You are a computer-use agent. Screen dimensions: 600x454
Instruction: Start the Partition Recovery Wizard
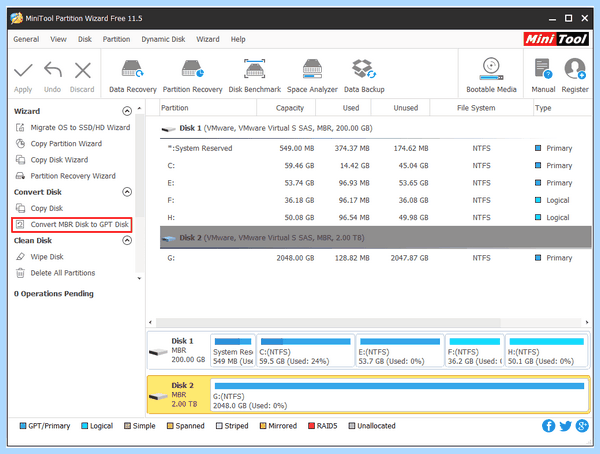[x=65, y=176]
